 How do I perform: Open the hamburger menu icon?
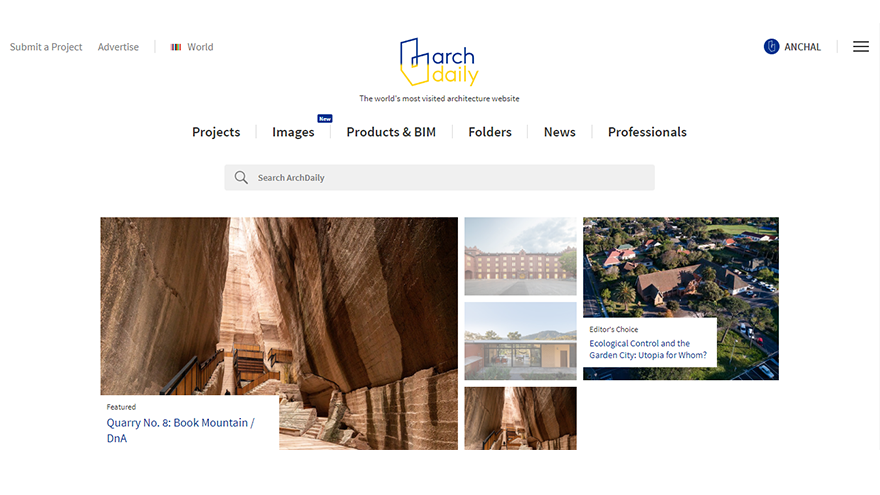(x=860, y=47)
